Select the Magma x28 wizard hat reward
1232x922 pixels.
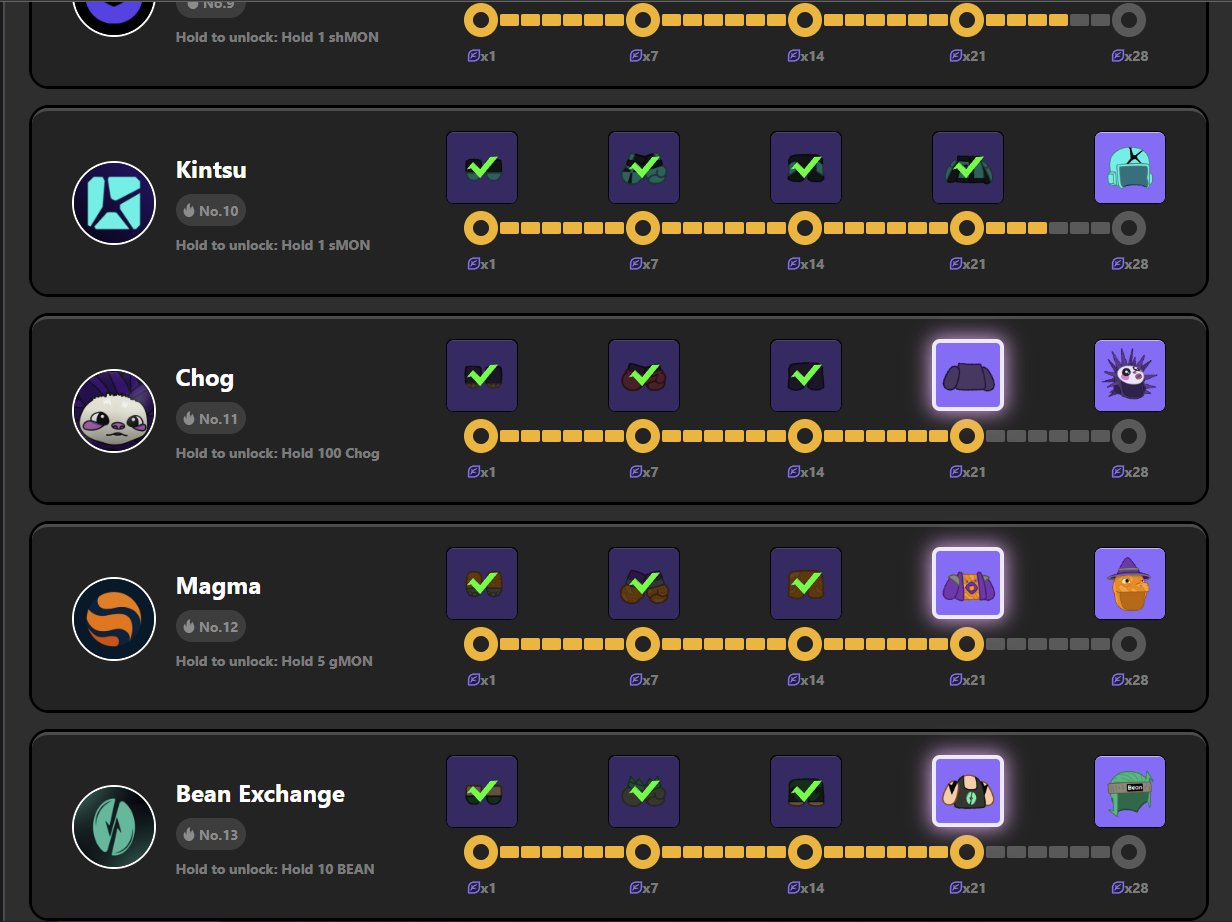[x=1129, y=583]
